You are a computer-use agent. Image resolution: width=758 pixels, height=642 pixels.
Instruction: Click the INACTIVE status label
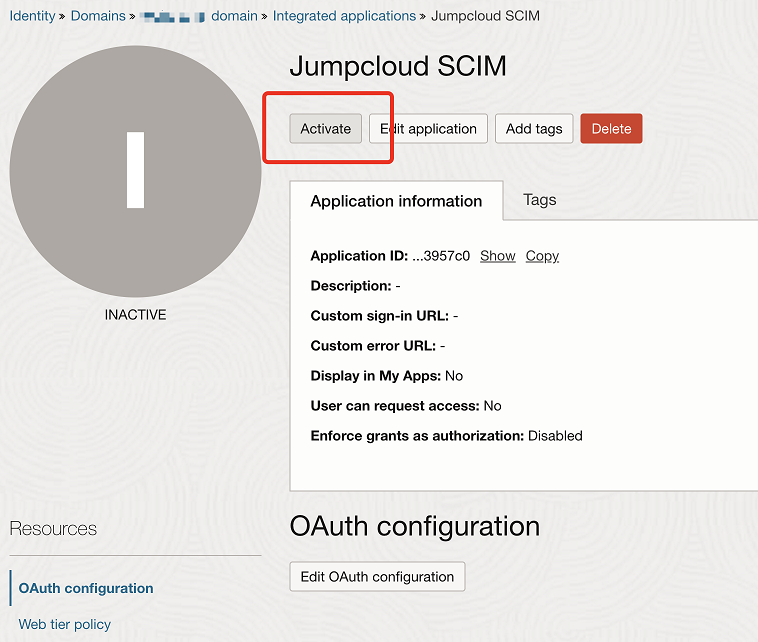[135, 315]
